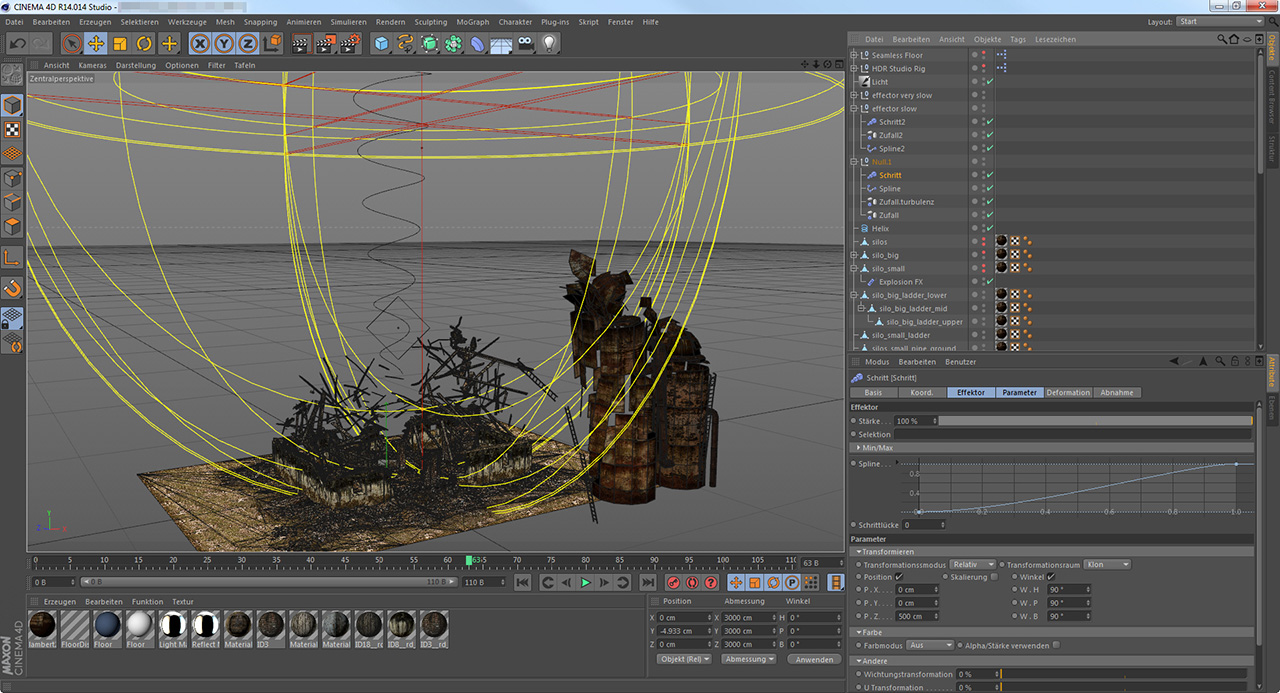
Task: Open the render settings
Action: click(x=349, y=43)
